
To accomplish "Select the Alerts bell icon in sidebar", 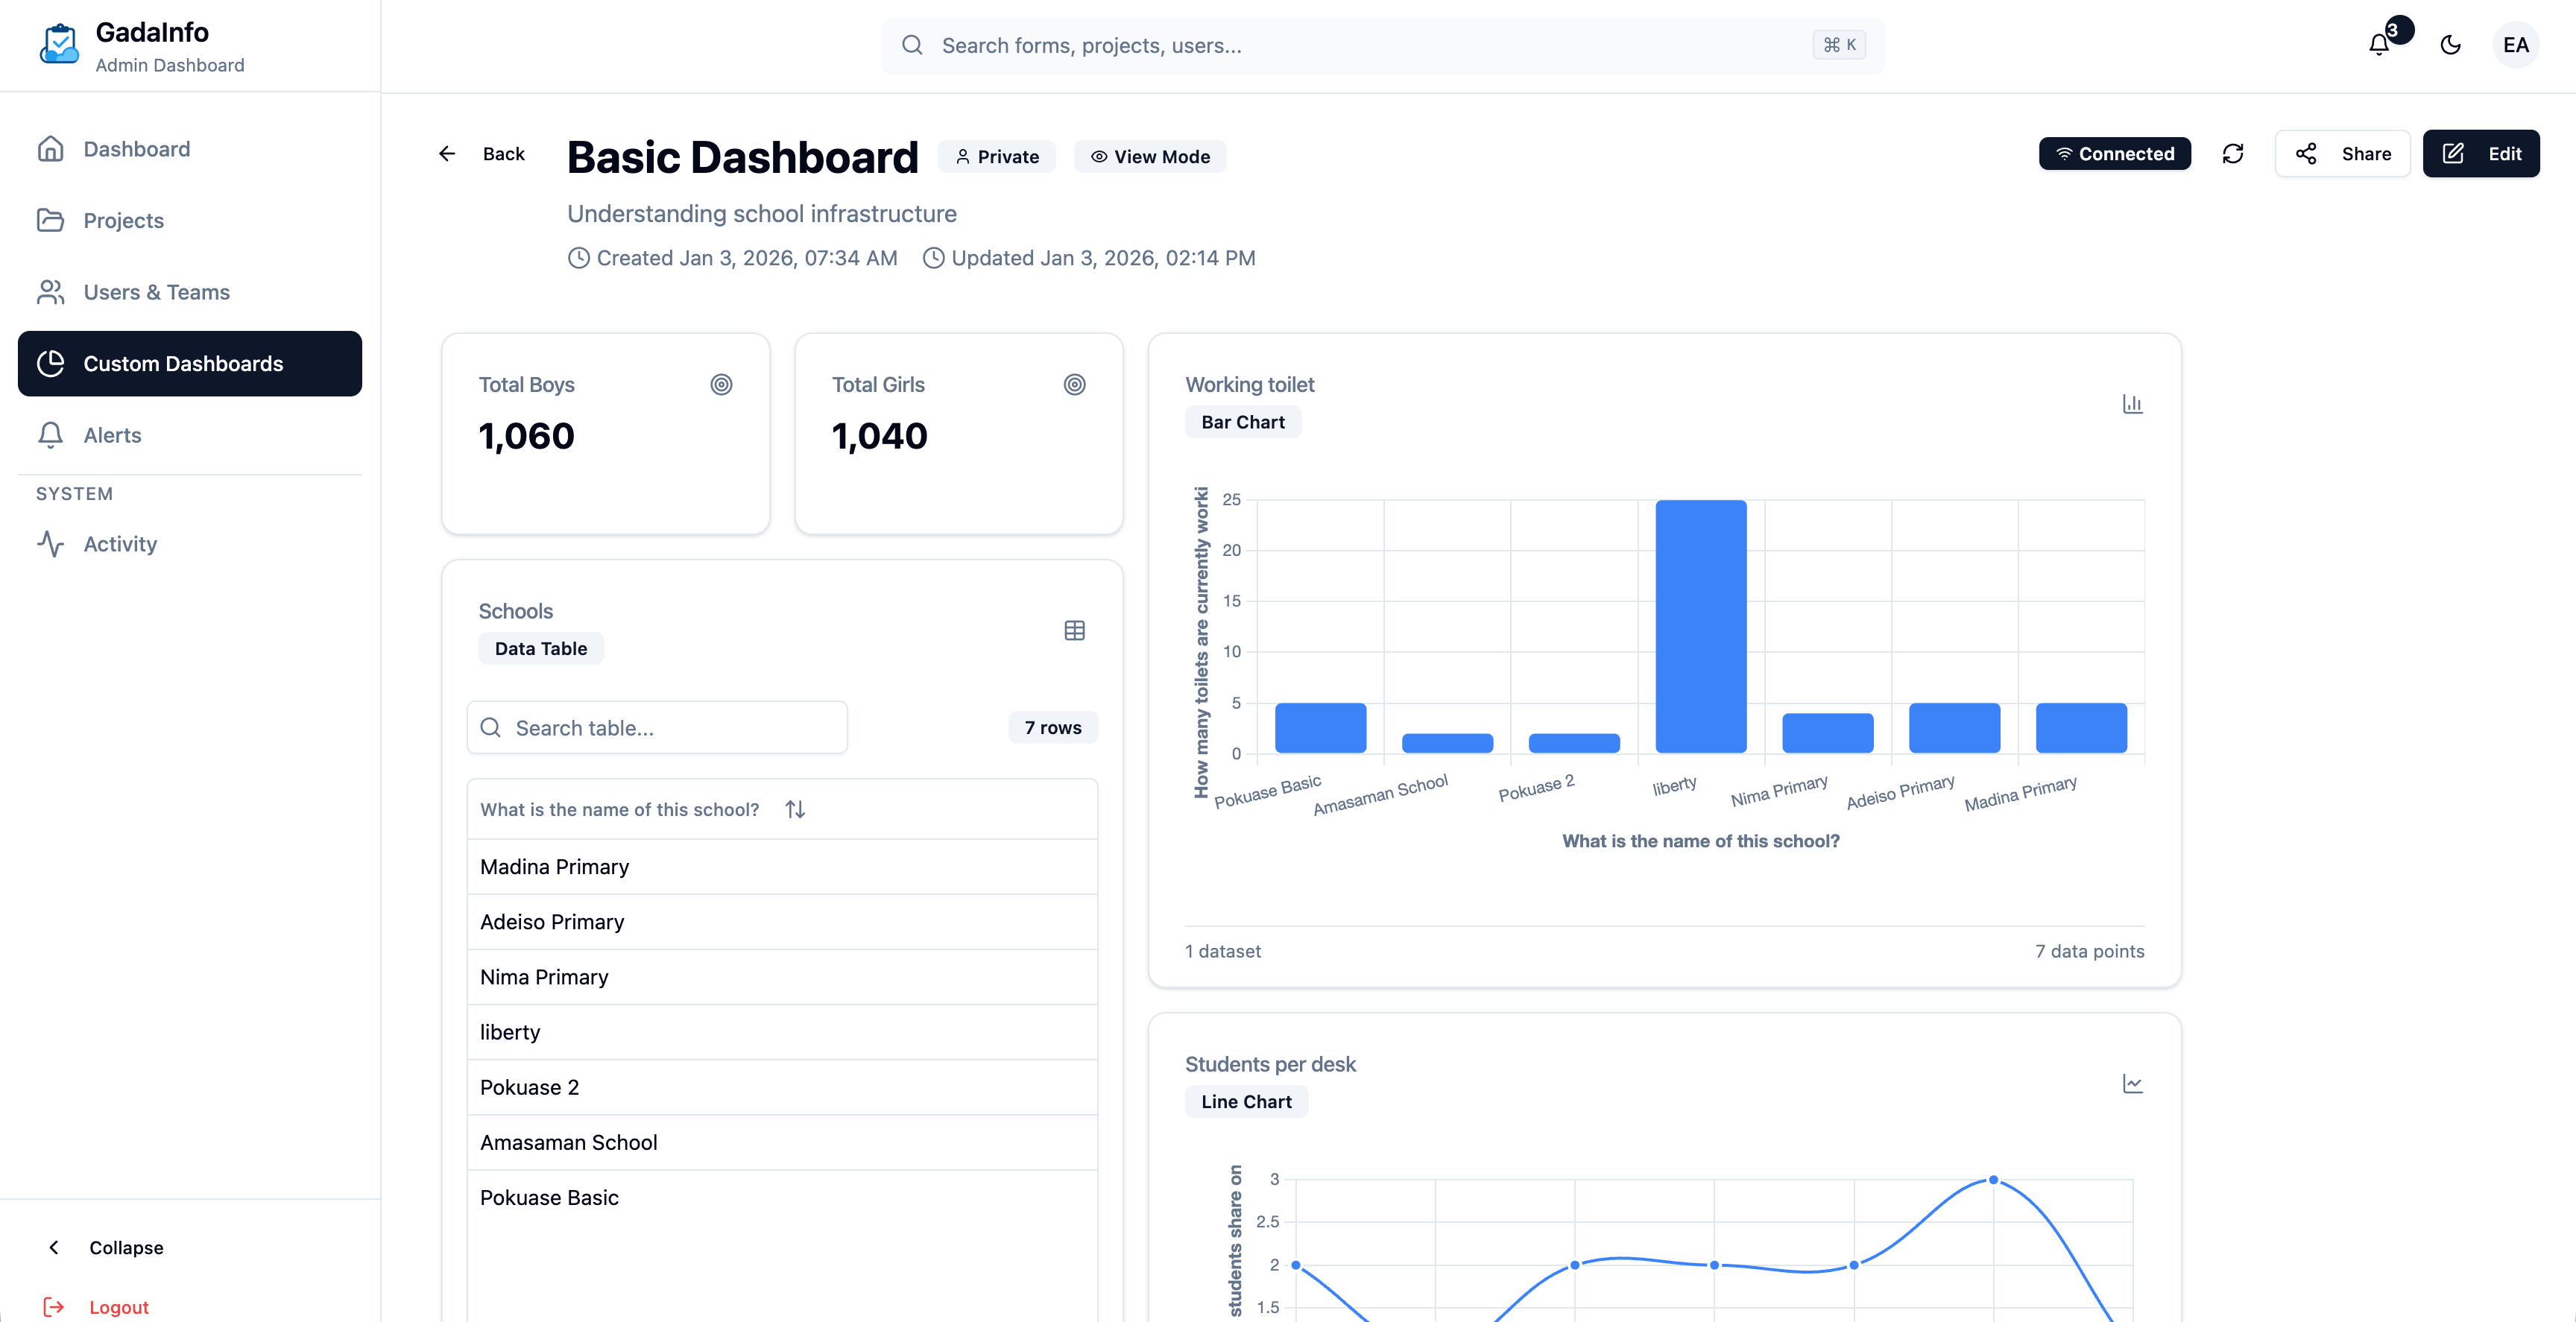I will coord(51,435).
